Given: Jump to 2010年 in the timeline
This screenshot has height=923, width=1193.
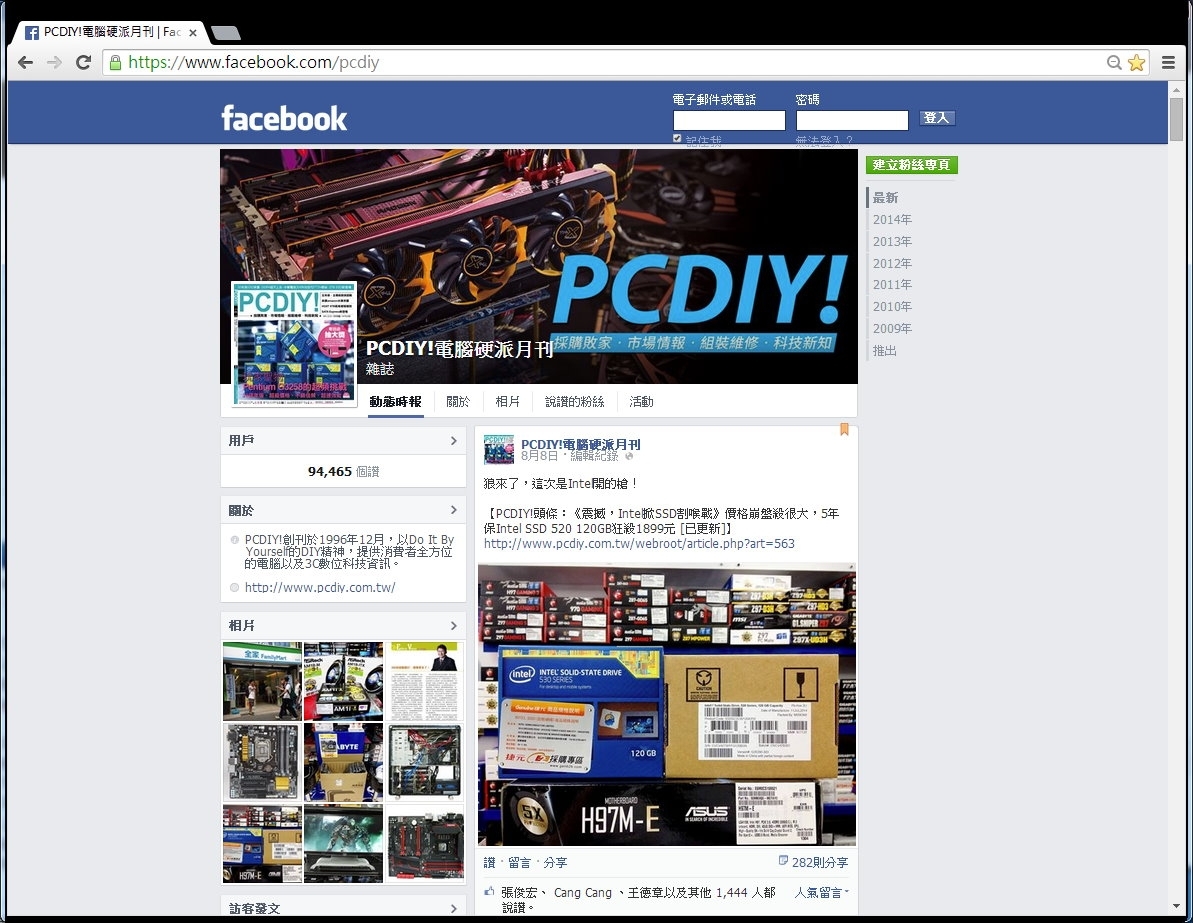Looking at the screenshot, I should (x=892, y=307).
